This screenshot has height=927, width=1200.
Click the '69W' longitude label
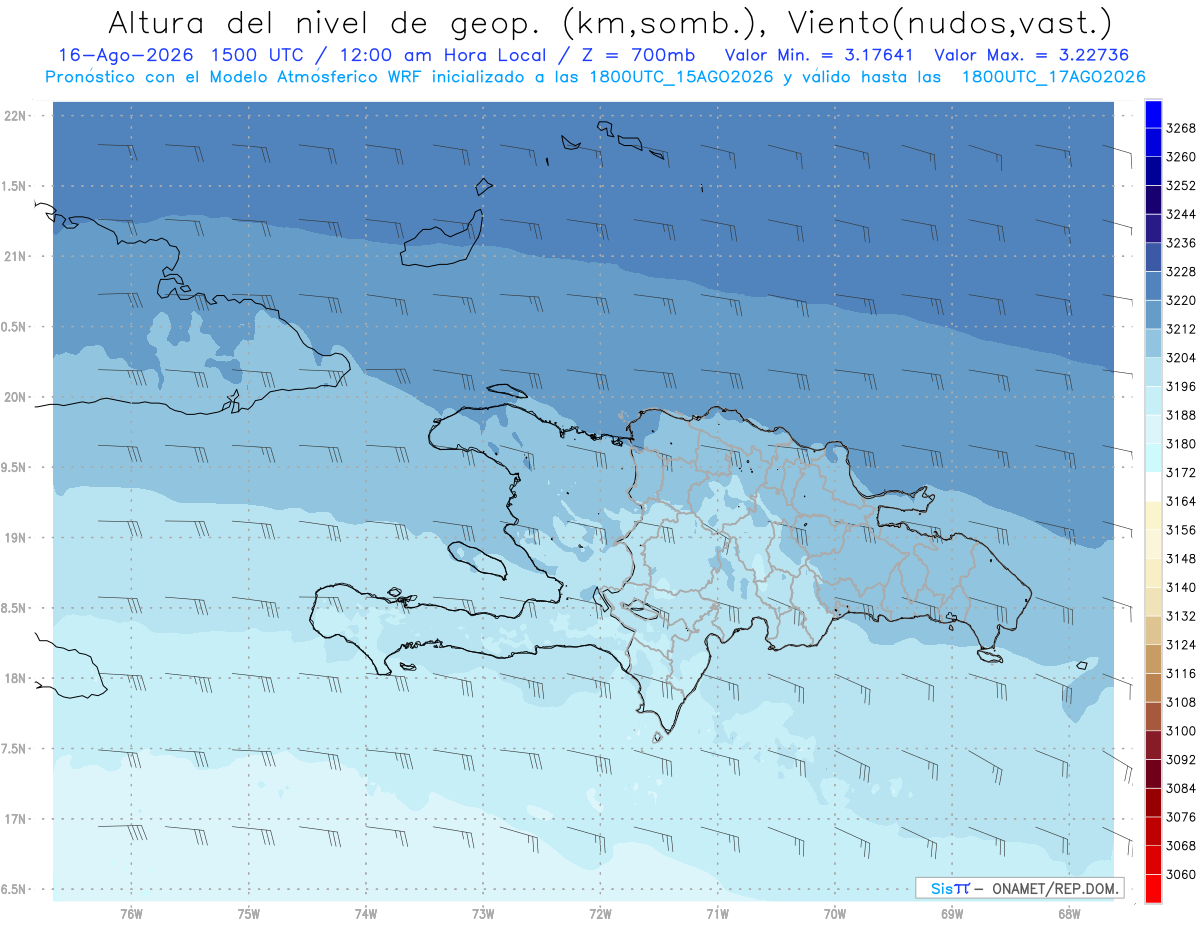[x=952, y=913]
